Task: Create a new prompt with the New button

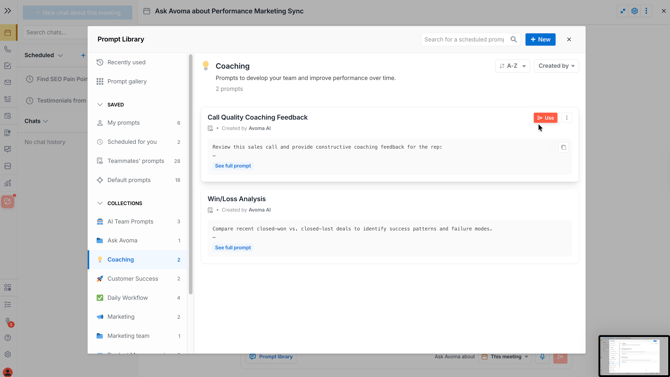Action: pos(541,39)
